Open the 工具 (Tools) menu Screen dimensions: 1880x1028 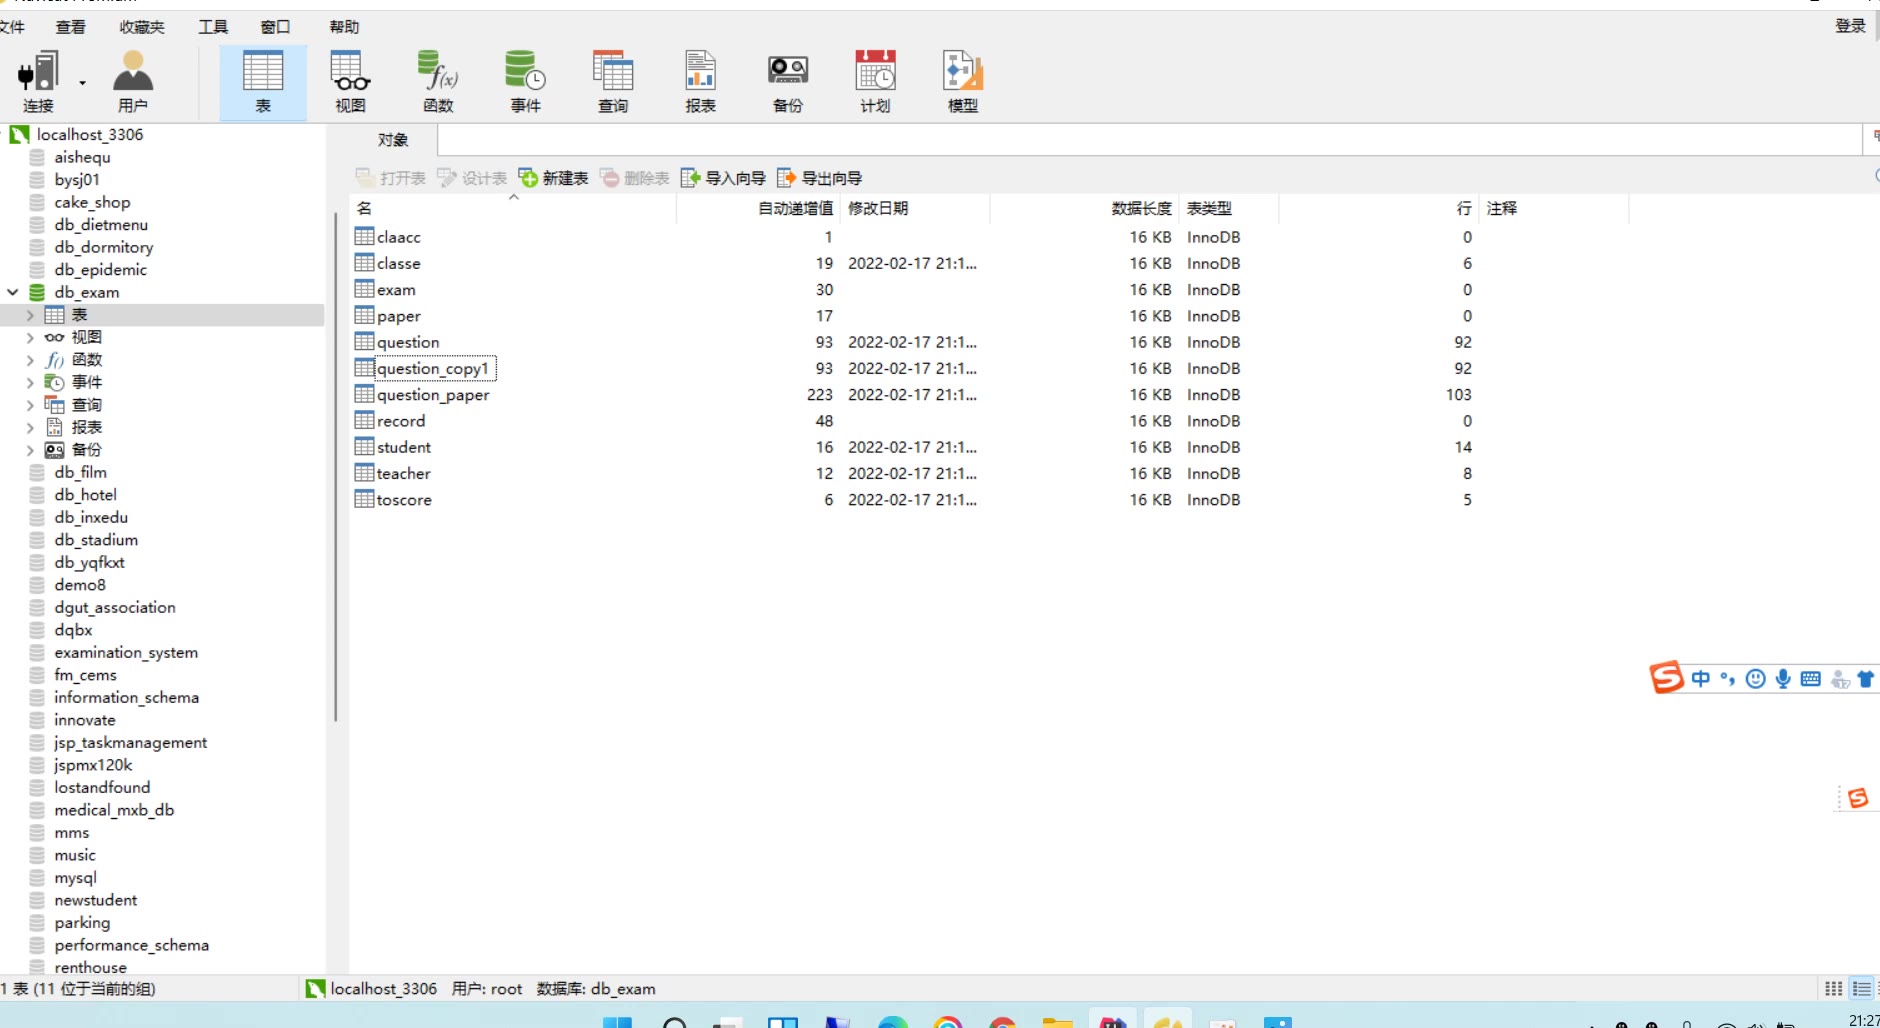213,27
